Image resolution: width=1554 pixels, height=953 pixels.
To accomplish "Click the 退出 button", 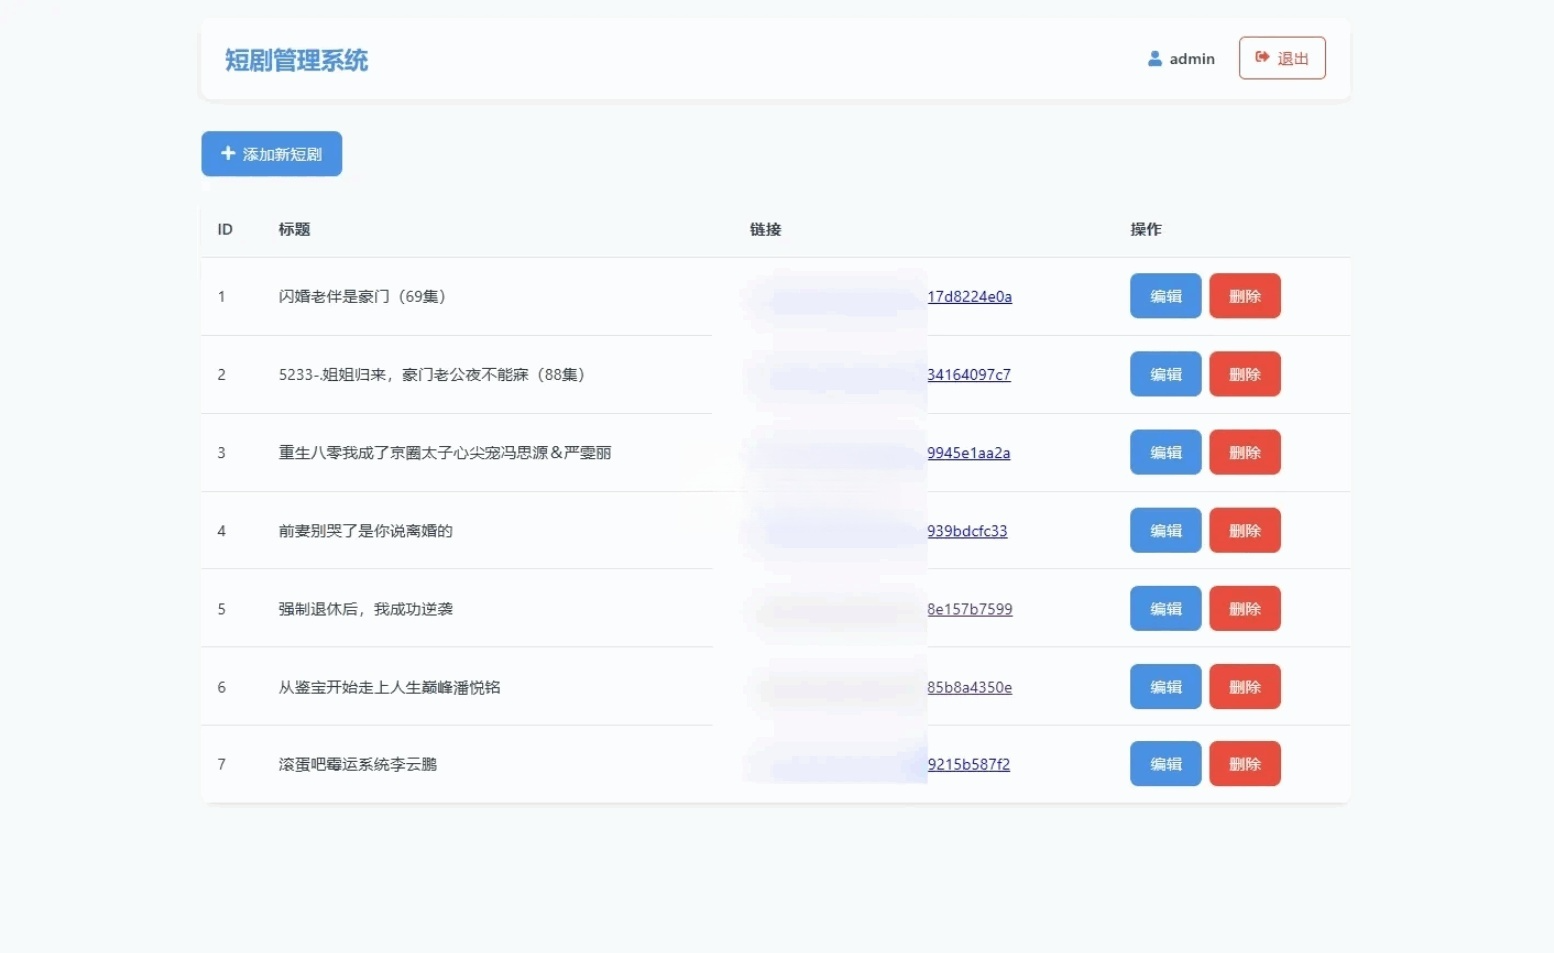I will click(x=1282, y=58).
